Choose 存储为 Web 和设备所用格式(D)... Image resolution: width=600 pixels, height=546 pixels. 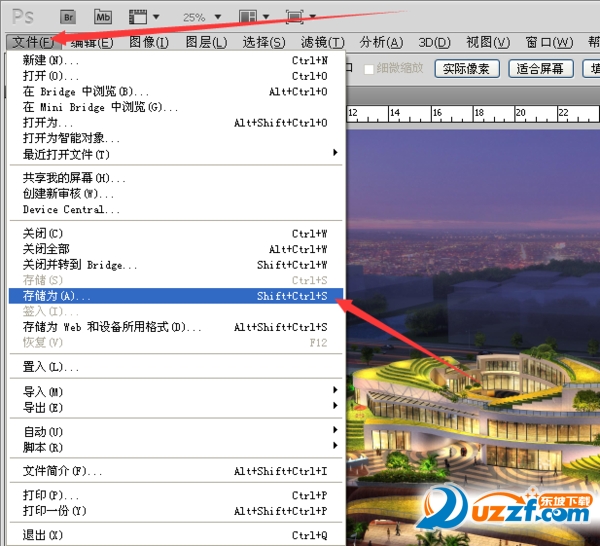(176, 327)
